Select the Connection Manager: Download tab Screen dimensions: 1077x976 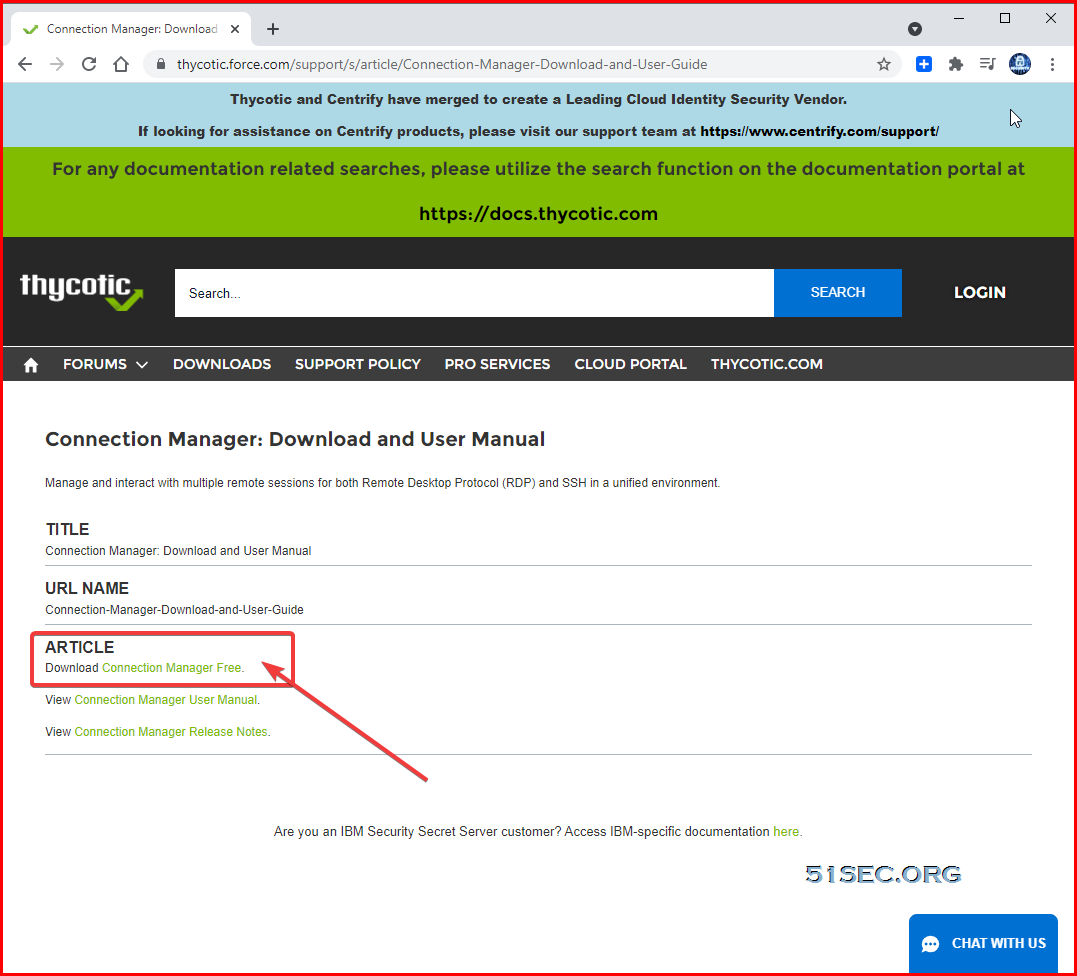point(131,29)
